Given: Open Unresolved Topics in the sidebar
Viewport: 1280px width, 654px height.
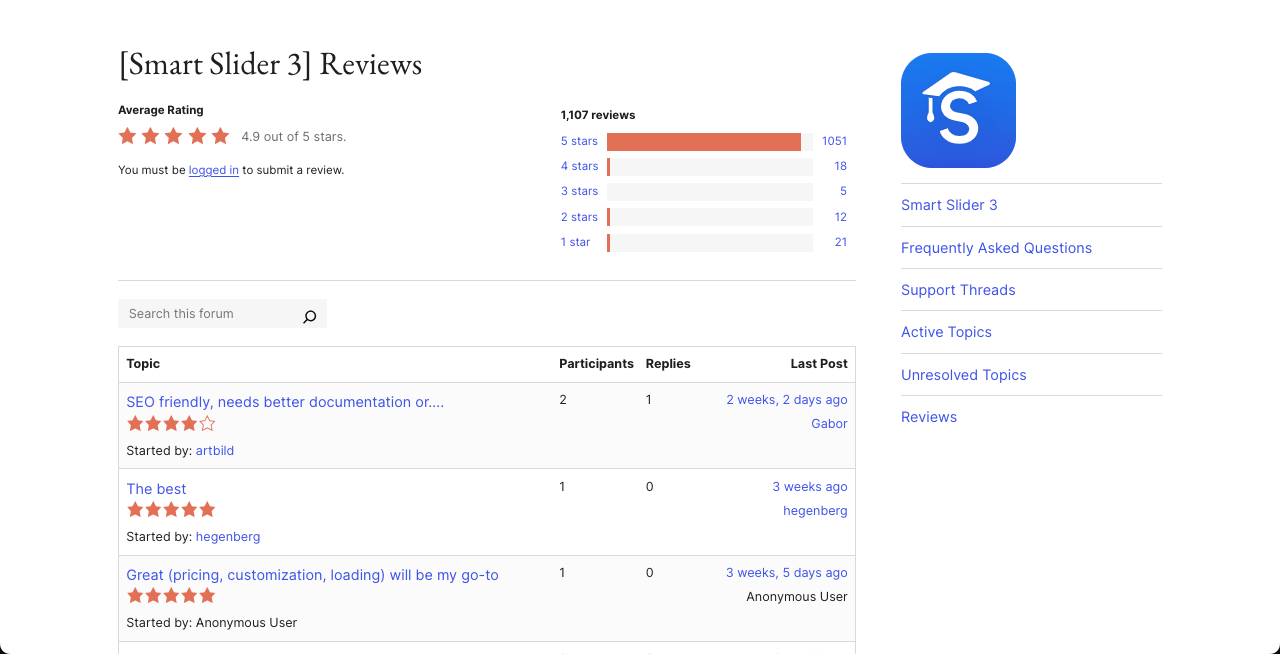Looking at the screenshot, I should click(x=963, y=375).
